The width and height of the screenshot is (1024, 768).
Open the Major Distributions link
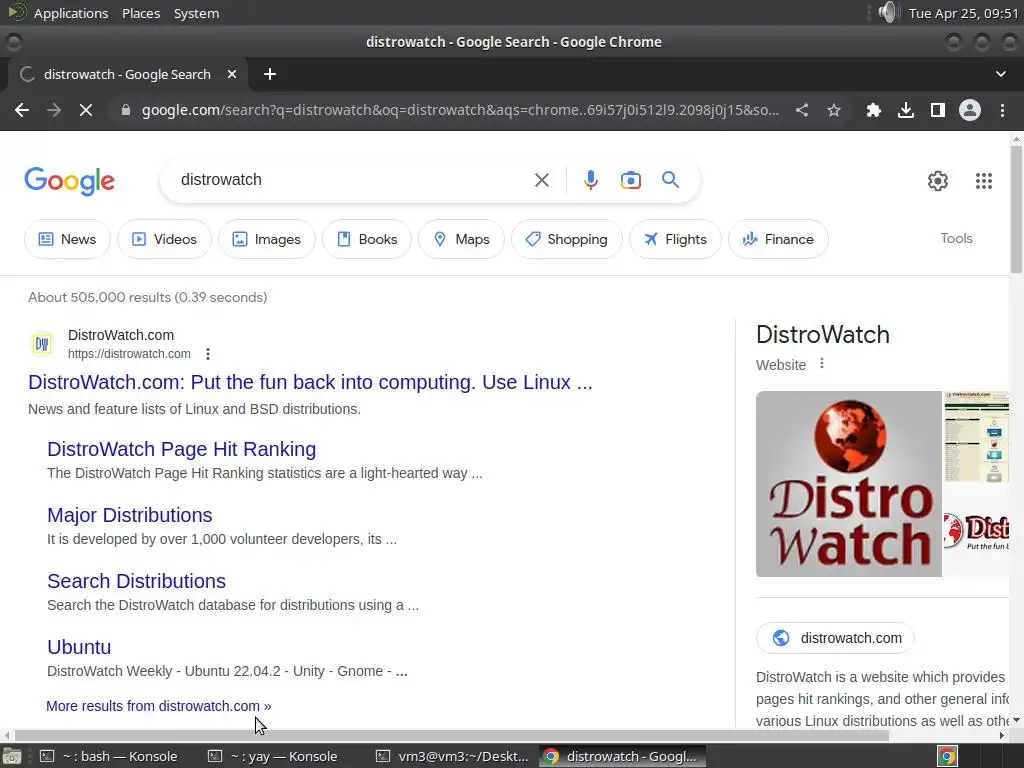coord(130,515)
